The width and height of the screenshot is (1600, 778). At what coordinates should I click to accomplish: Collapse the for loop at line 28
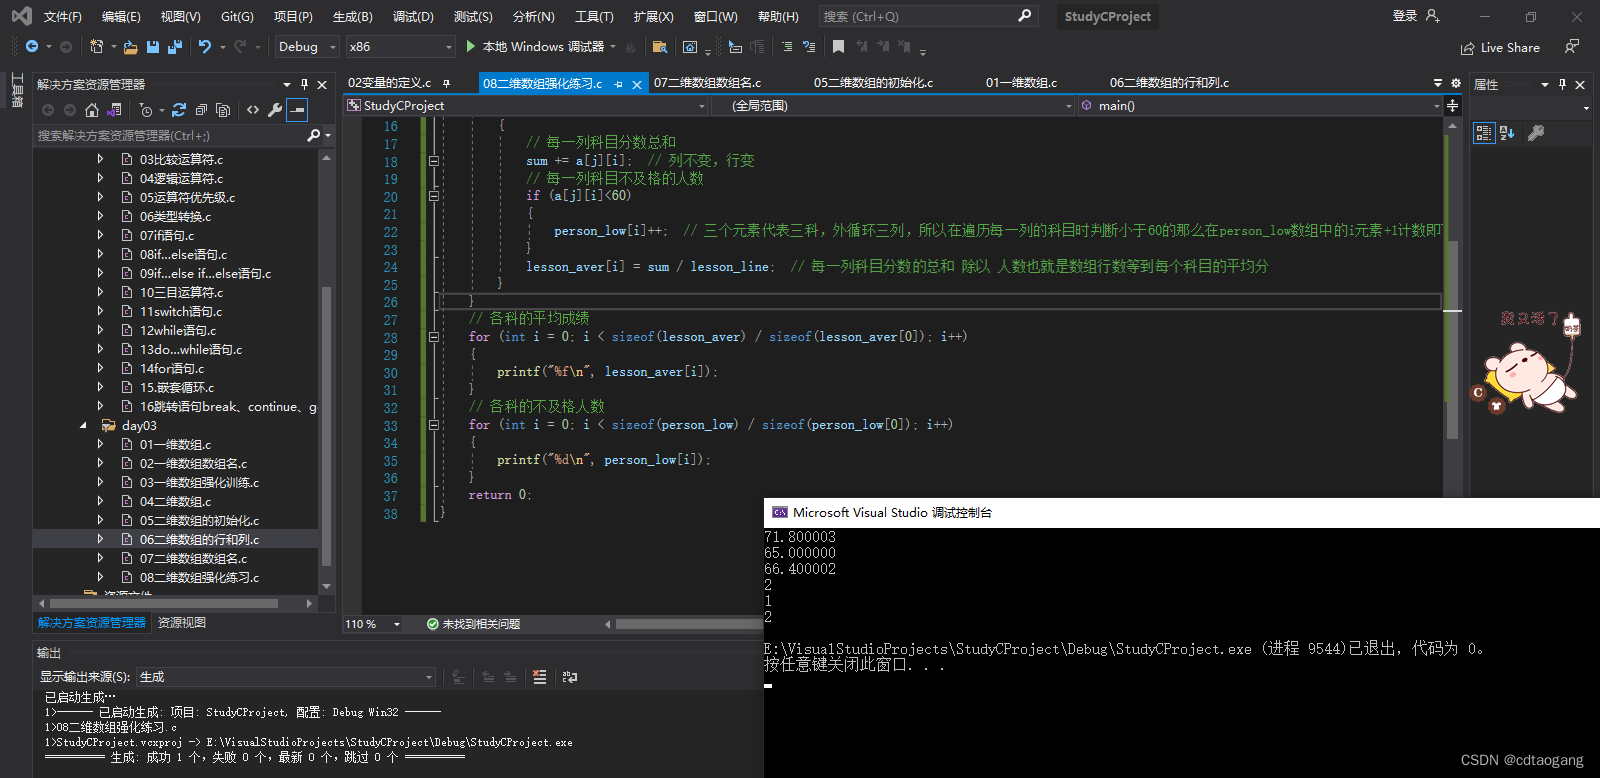pos(434,337)
